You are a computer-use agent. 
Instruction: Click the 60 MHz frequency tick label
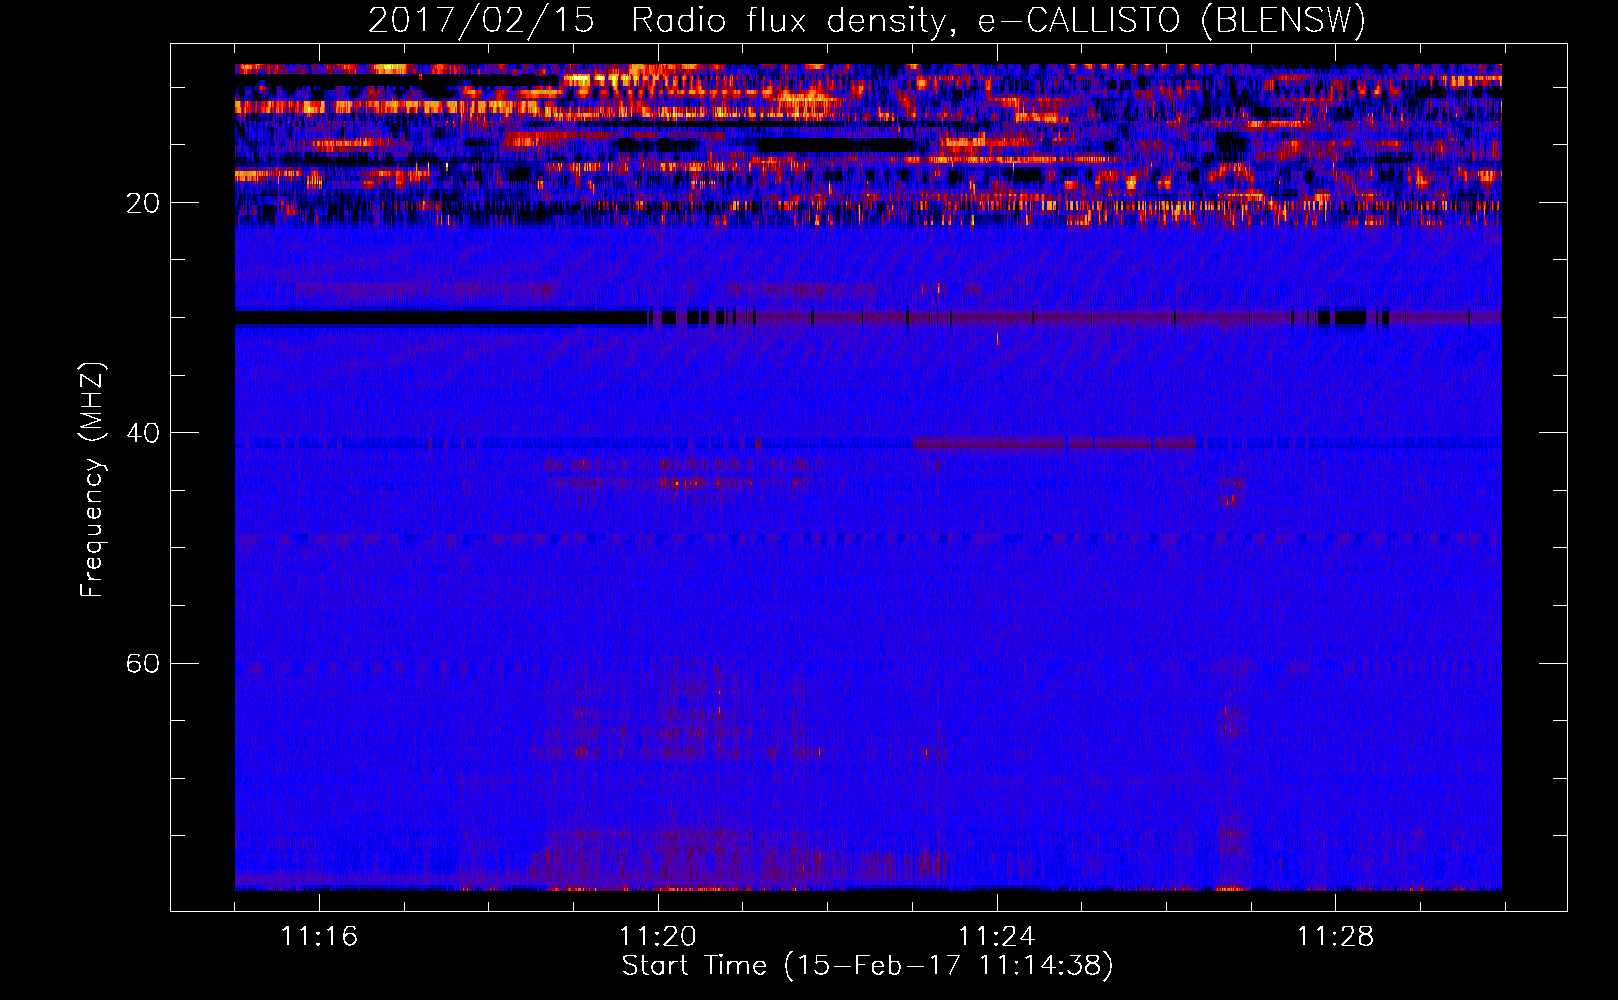[x=143, y=664]
